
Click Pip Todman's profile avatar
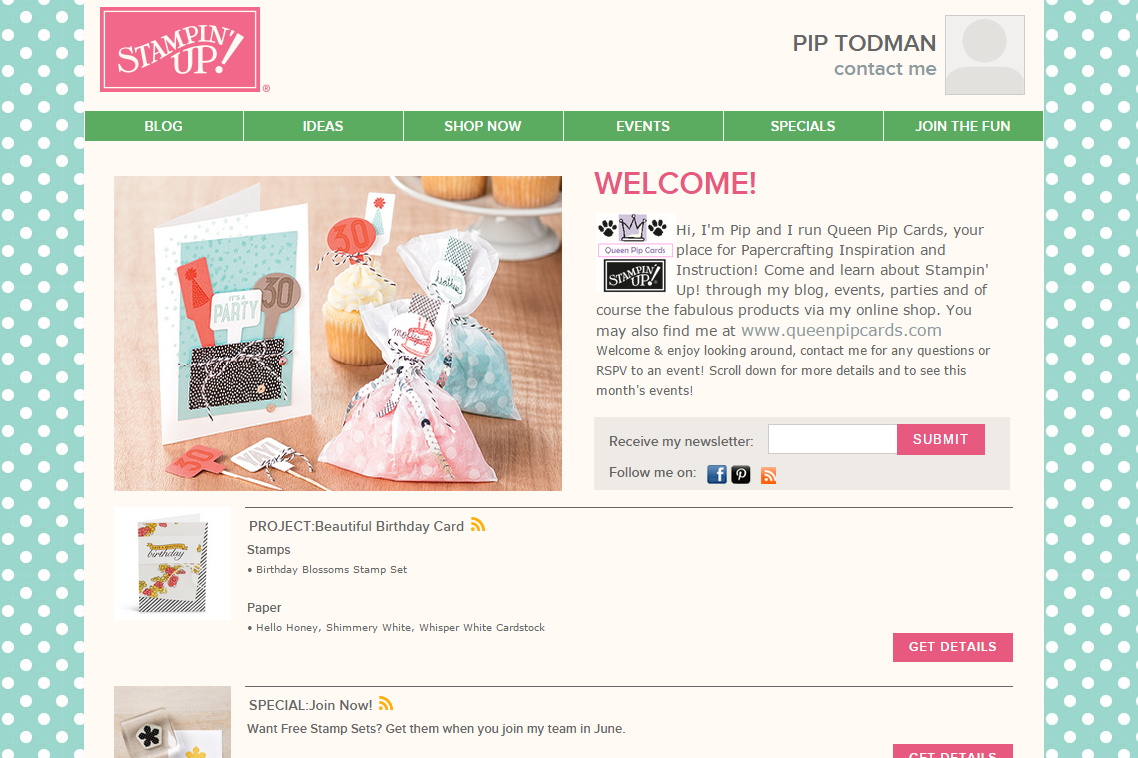[984, 55]
